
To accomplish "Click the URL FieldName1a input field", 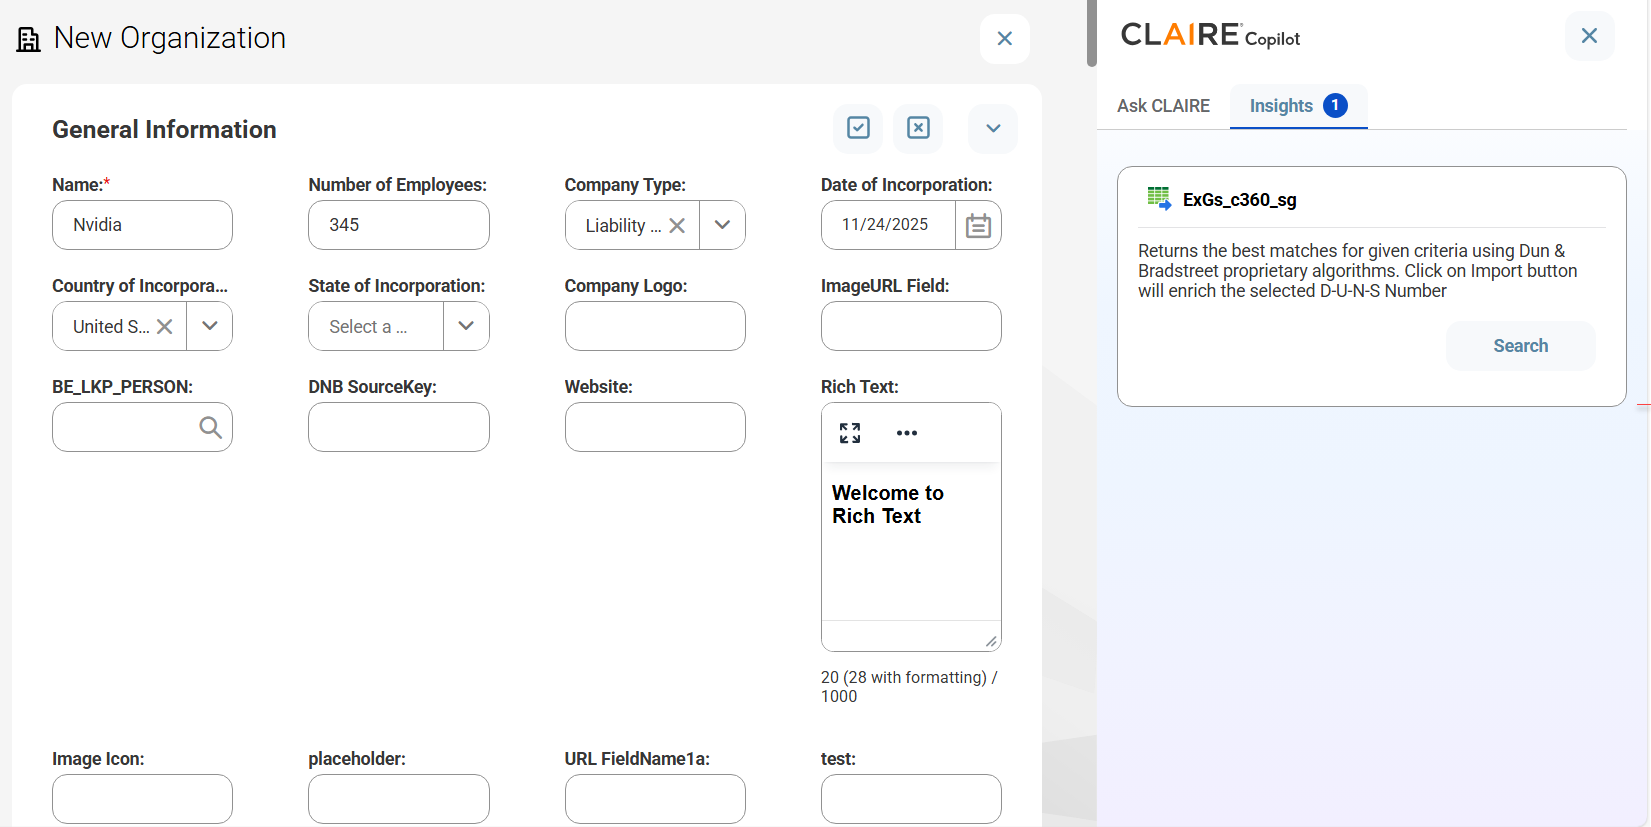I will click(x=655, y=799).
